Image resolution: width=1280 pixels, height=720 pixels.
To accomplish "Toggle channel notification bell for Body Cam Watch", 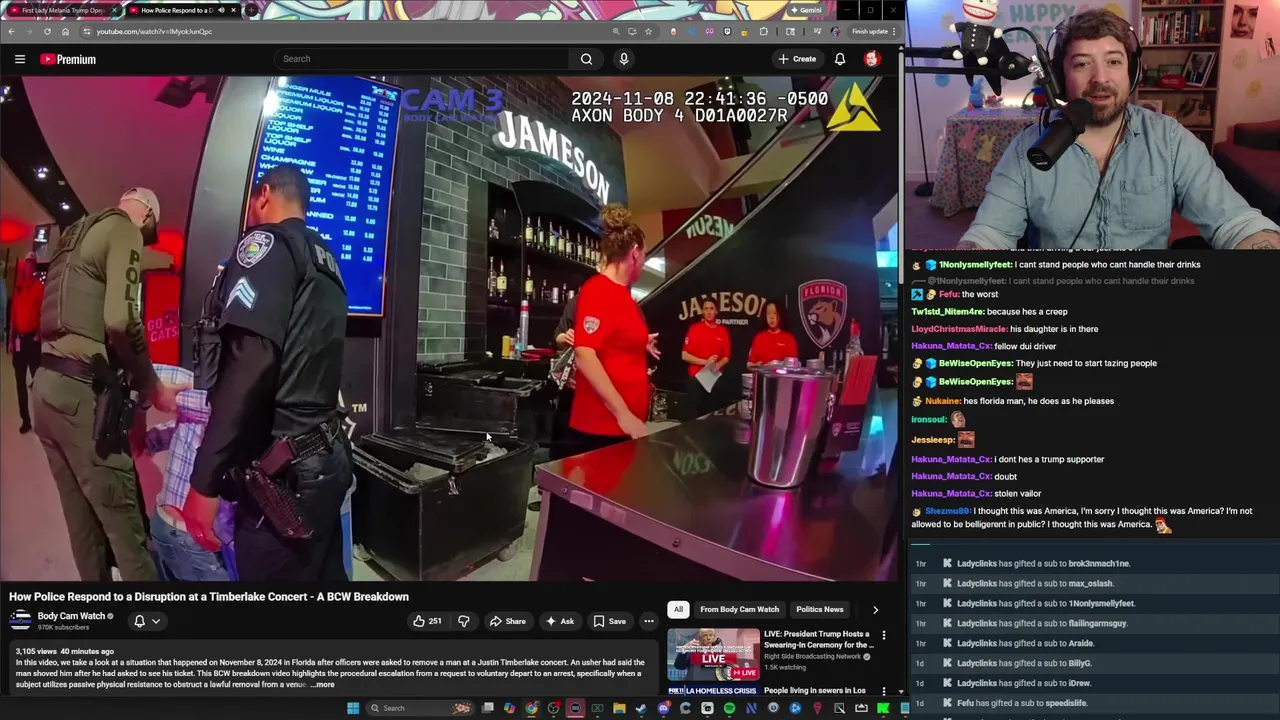I will (x=140, y=621).
